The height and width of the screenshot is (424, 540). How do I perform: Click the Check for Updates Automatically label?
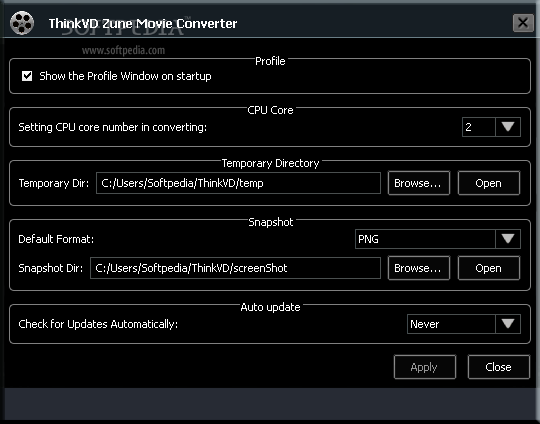point(98,324)
